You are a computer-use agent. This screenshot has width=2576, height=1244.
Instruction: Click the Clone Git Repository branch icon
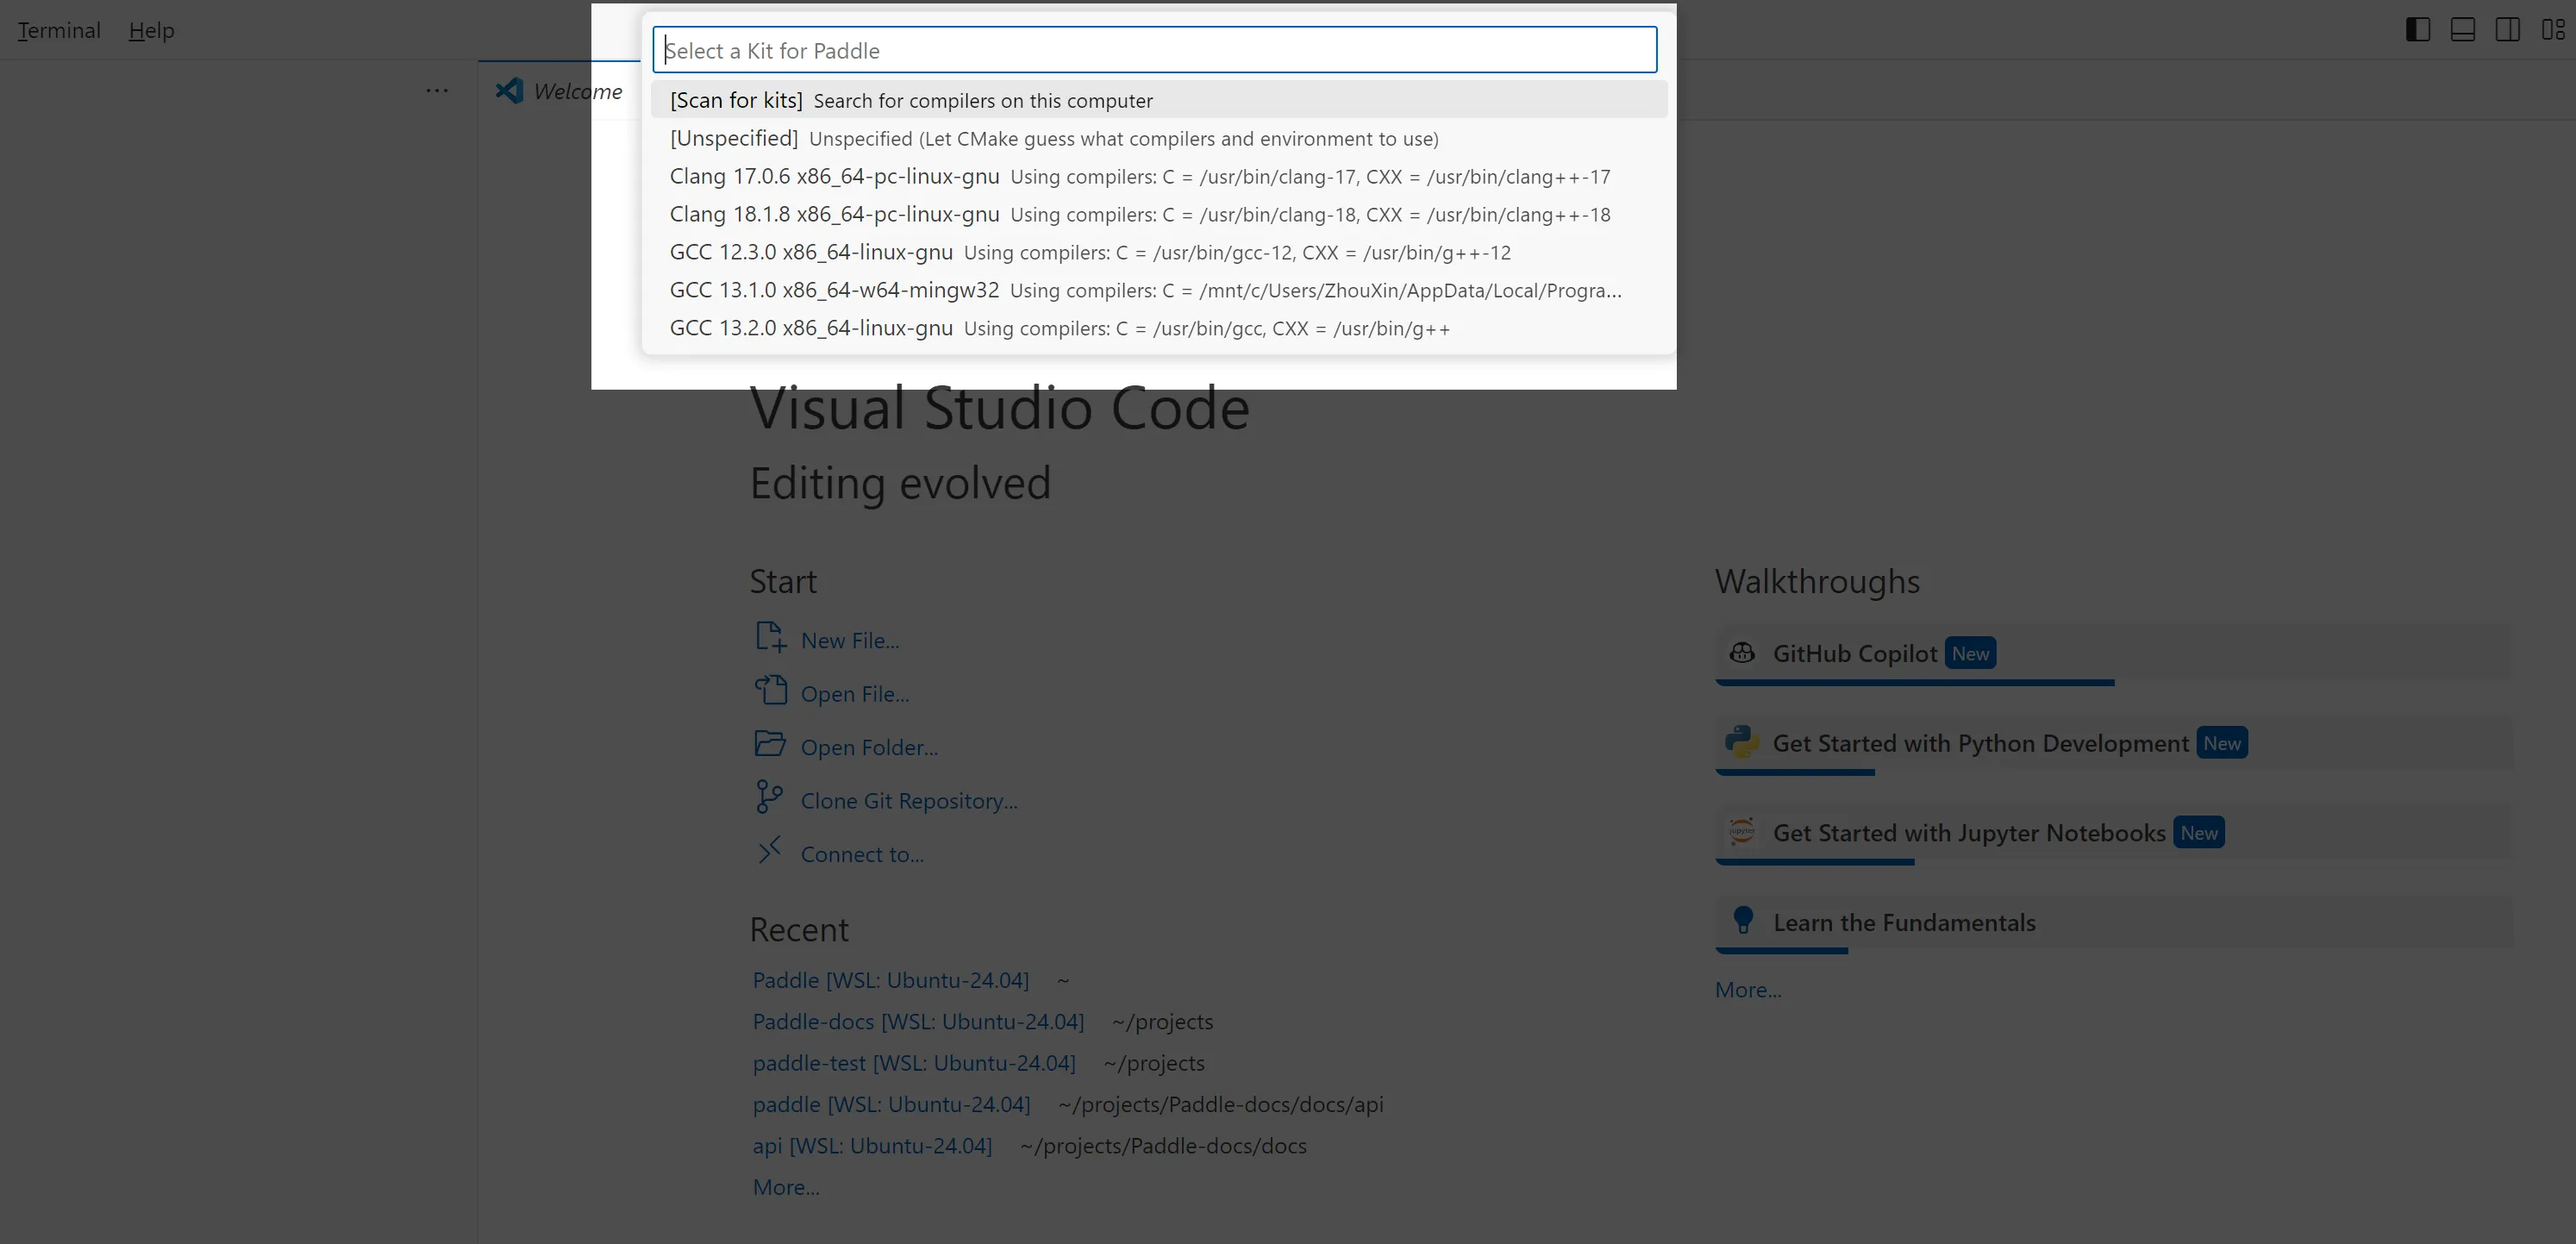click(x=769, y=797)
